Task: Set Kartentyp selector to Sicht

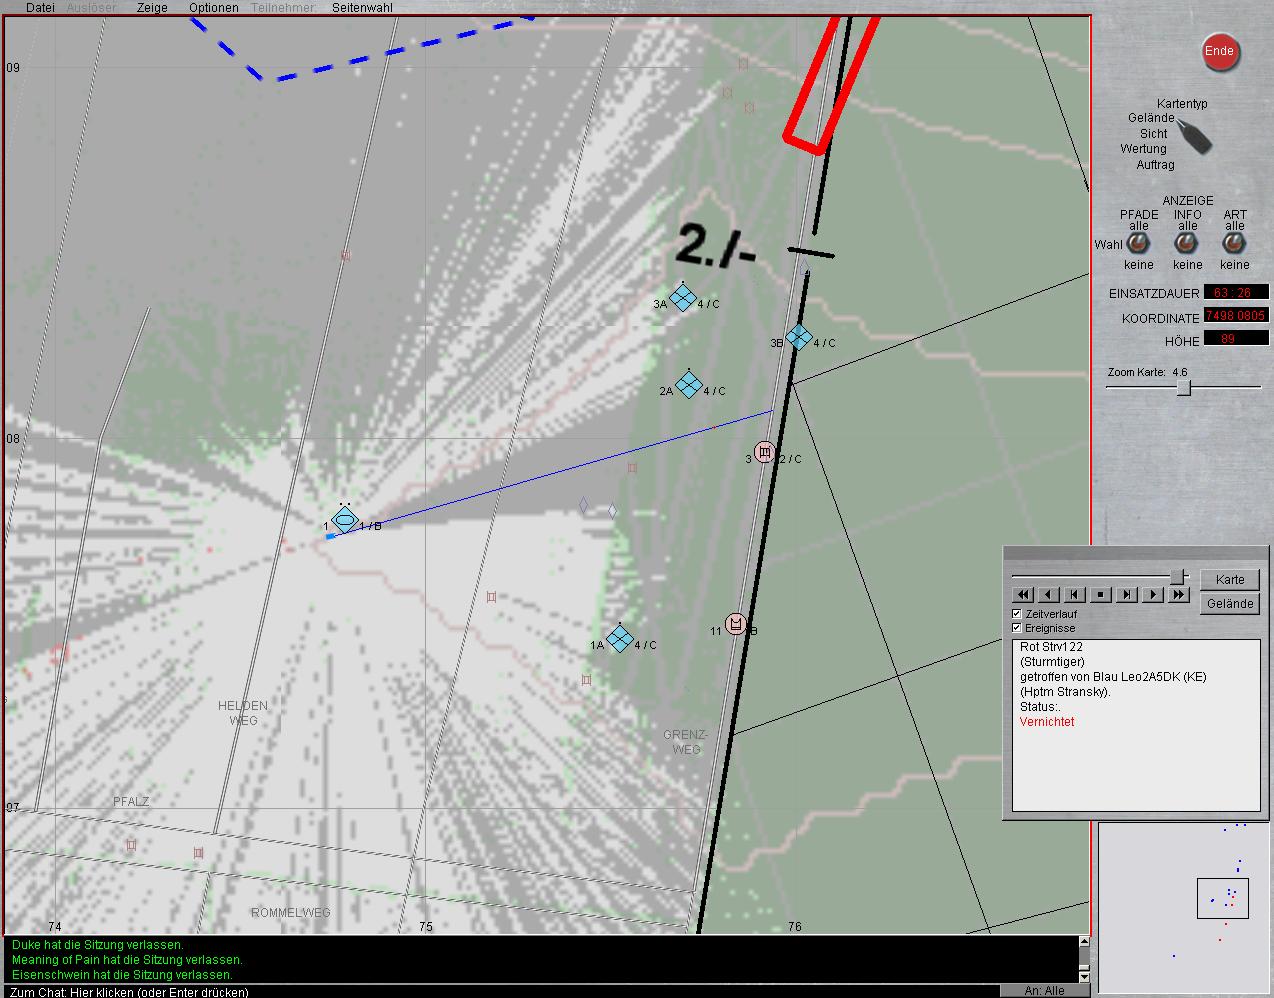Action: click(1153, 133)
